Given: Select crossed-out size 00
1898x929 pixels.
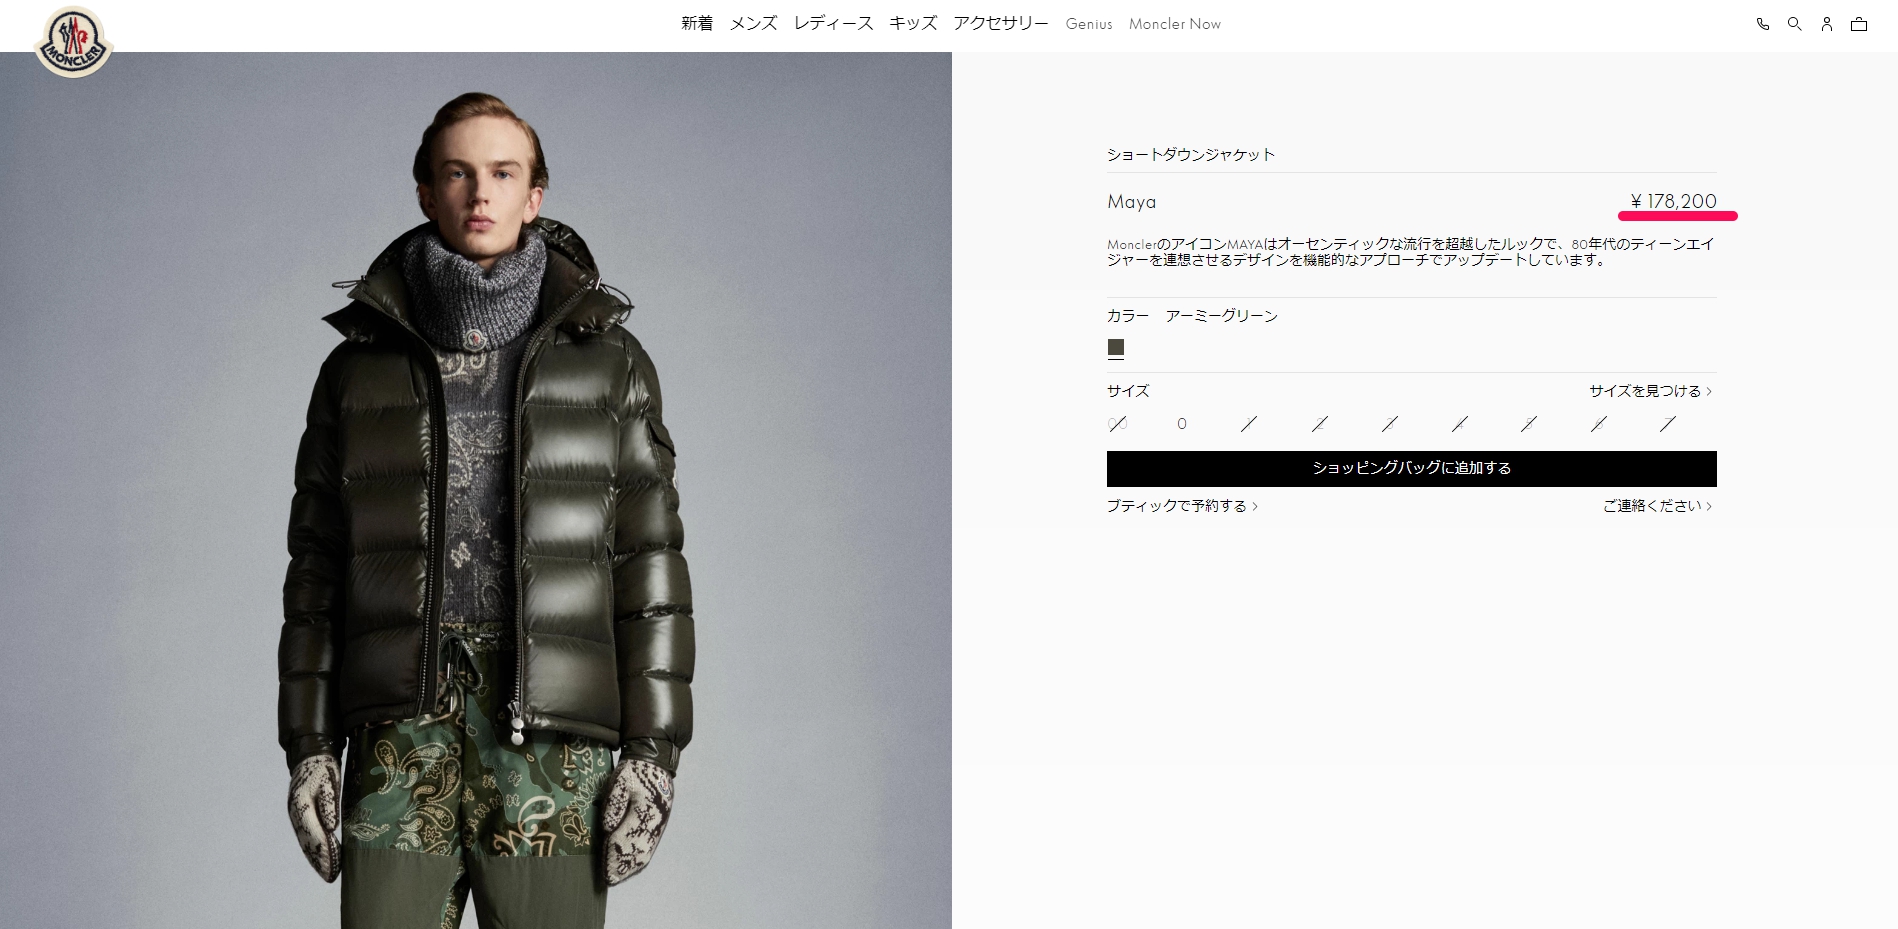Looking at the screenshot, I should [x=1118, y=424].
